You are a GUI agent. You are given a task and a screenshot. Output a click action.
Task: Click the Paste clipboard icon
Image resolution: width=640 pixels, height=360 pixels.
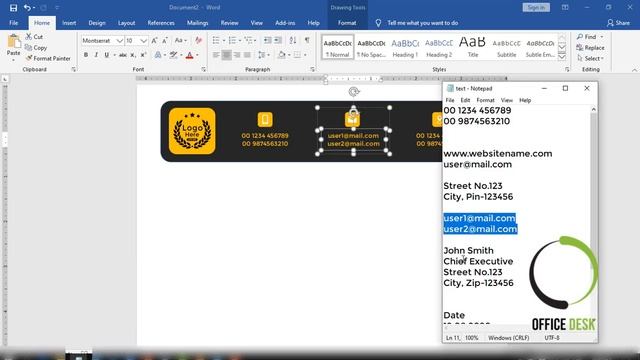[13, 41]
